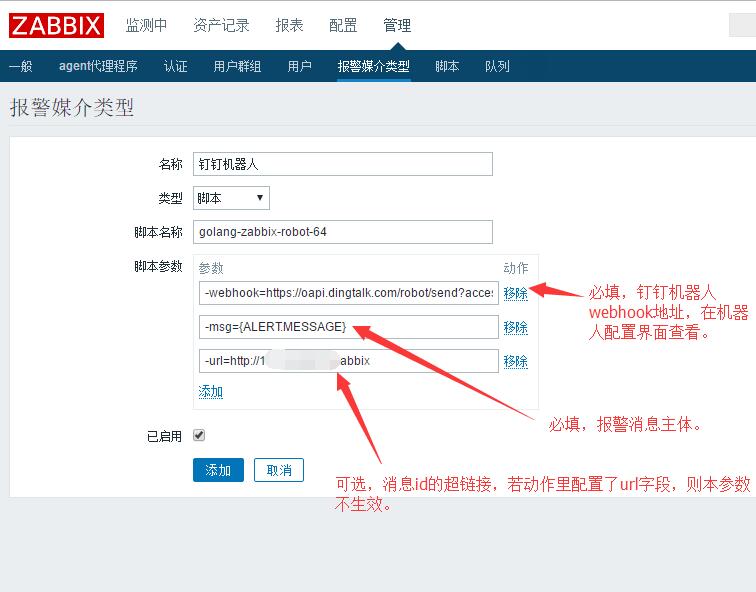Screen dimensions: 756x592
Task: Open the 监测中 top menu
Action: tap(146, 25)
